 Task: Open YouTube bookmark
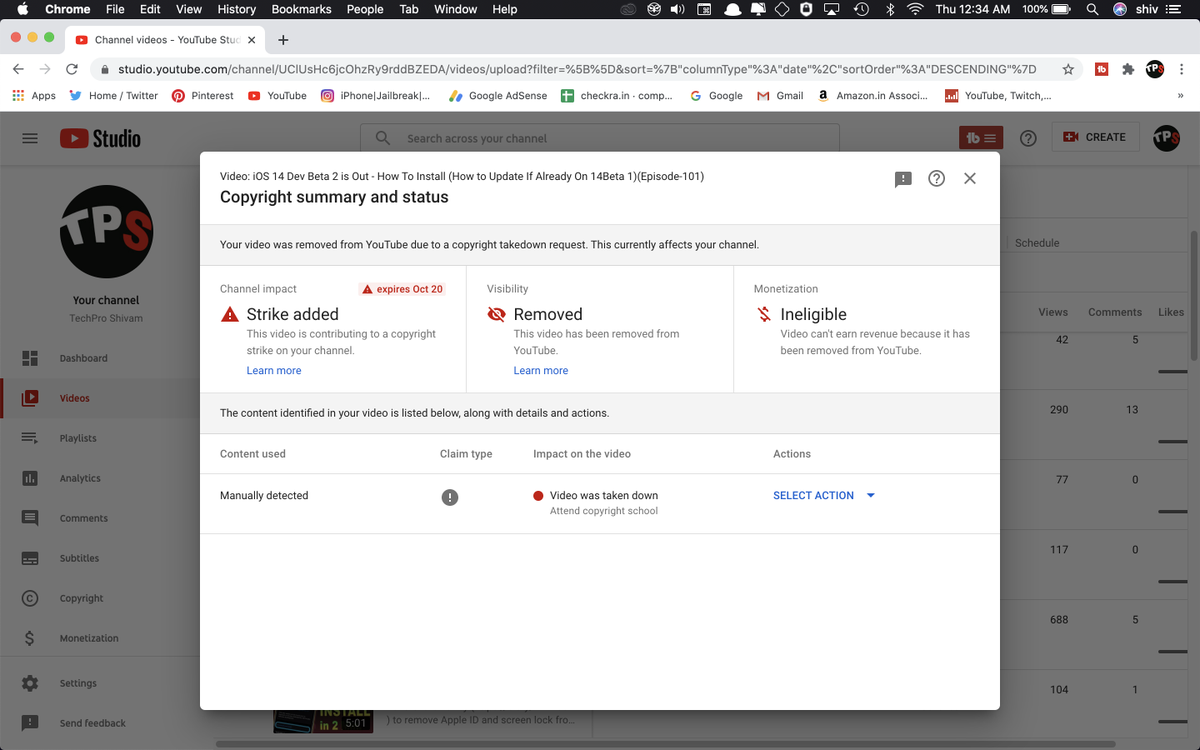tap(277, 96)
